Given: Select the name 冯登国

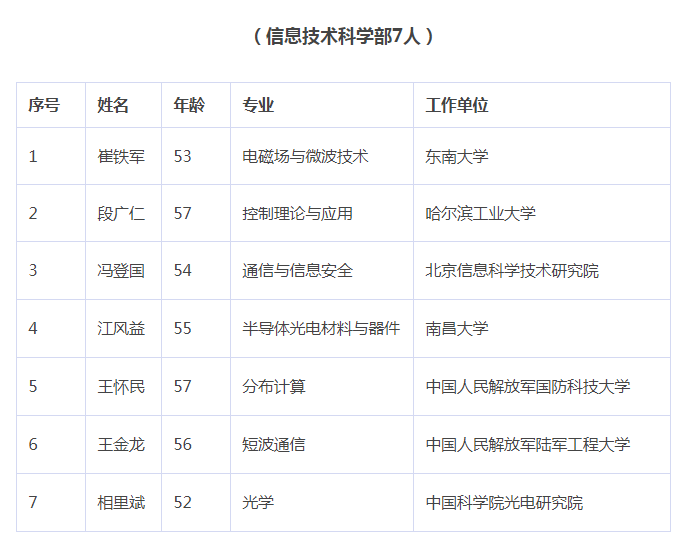Looking at the screenshot, I should click(121, 271).
